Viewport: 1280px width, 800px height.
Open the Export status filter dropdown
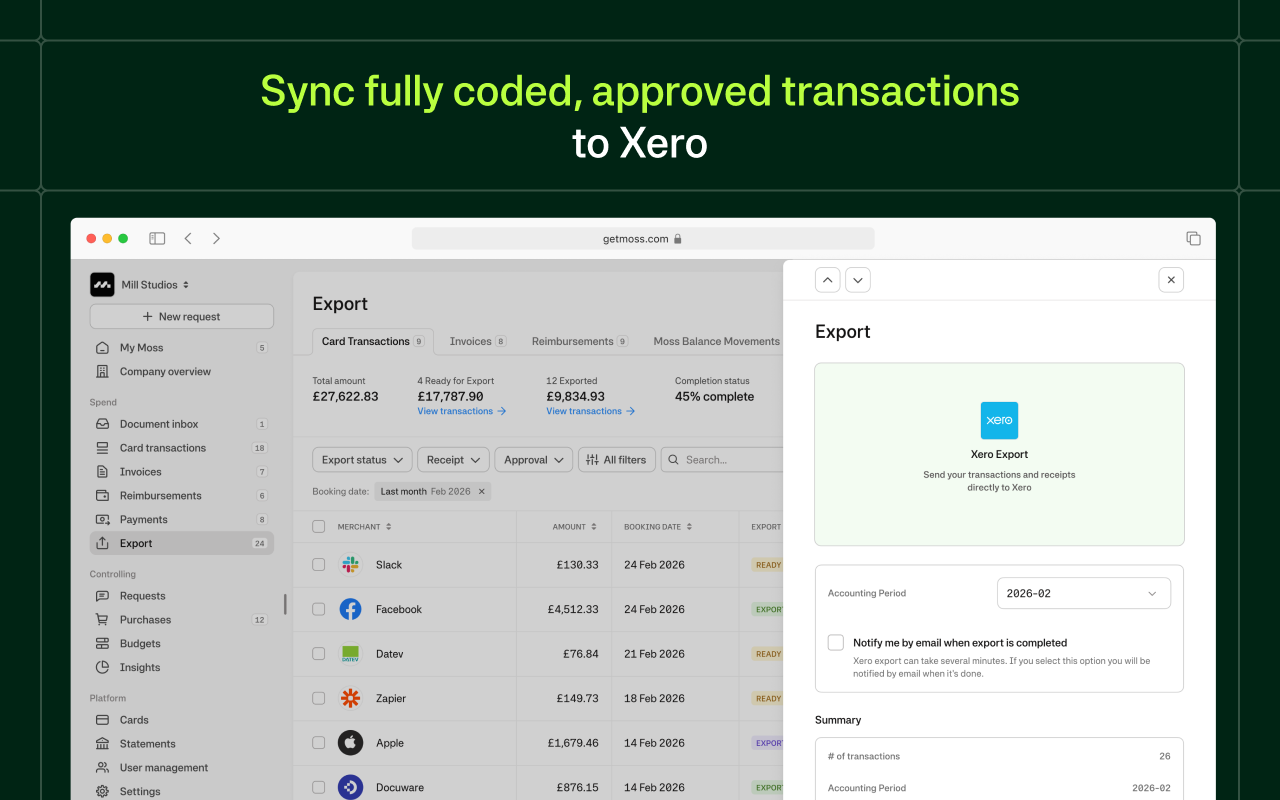[x=362, y=460]
